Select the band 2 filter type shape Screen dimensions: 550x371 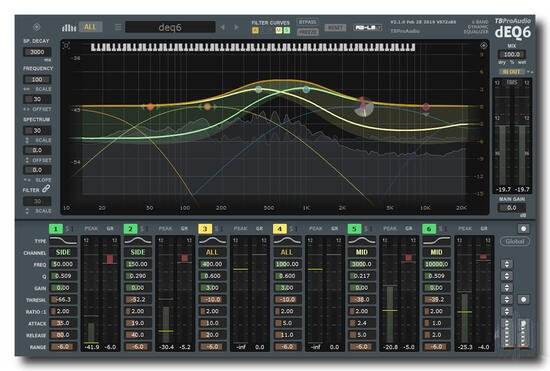pyautogui.click(x=138, y=241)
